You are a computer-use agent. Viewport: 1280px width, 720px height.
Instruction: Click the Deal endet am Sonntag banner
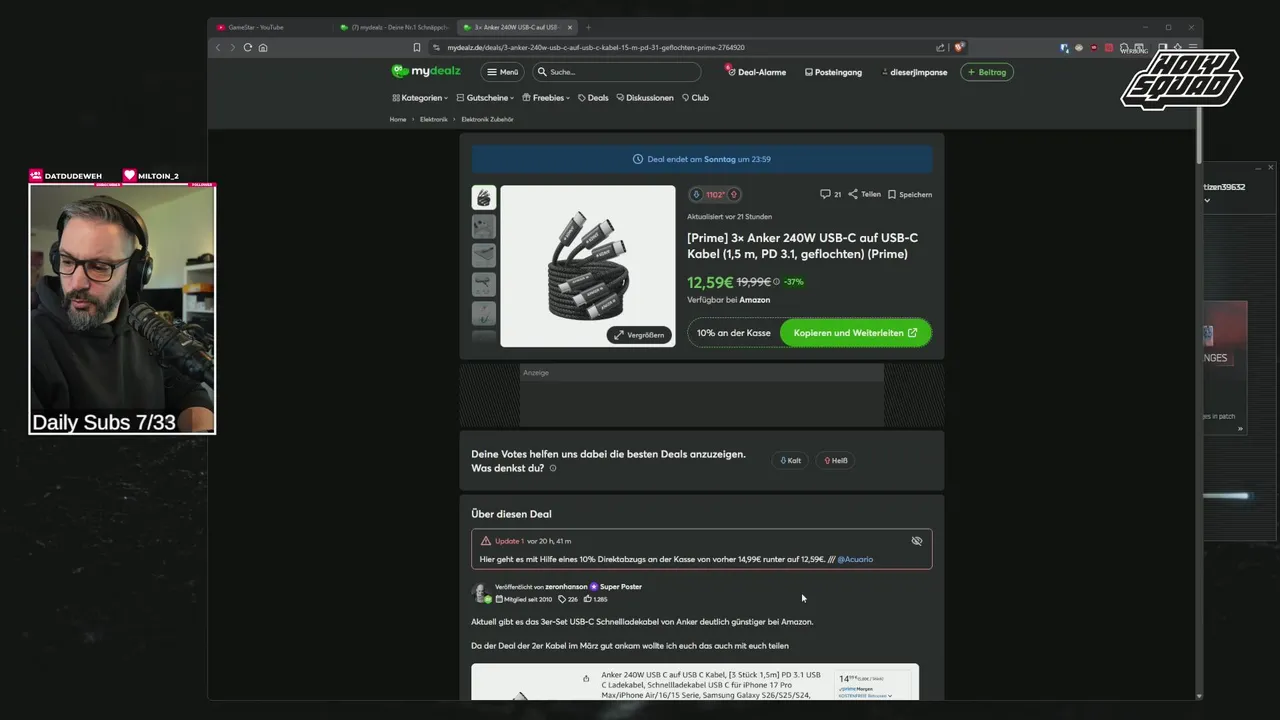click(x=702, y=159)
